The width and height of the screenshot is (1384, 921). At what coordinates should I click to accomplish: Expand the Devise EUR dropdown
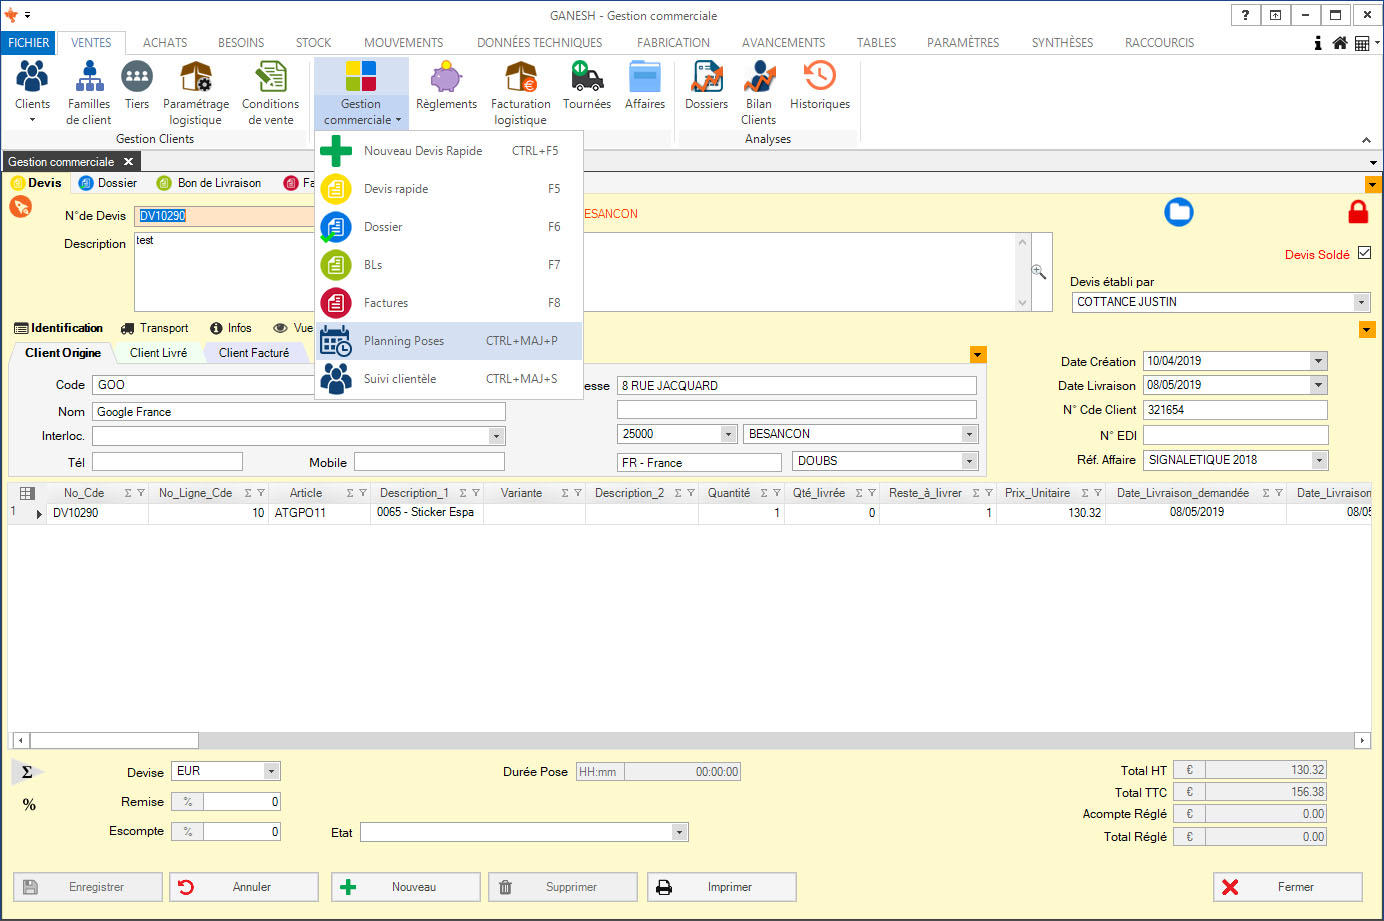click(x=271, y=771)
